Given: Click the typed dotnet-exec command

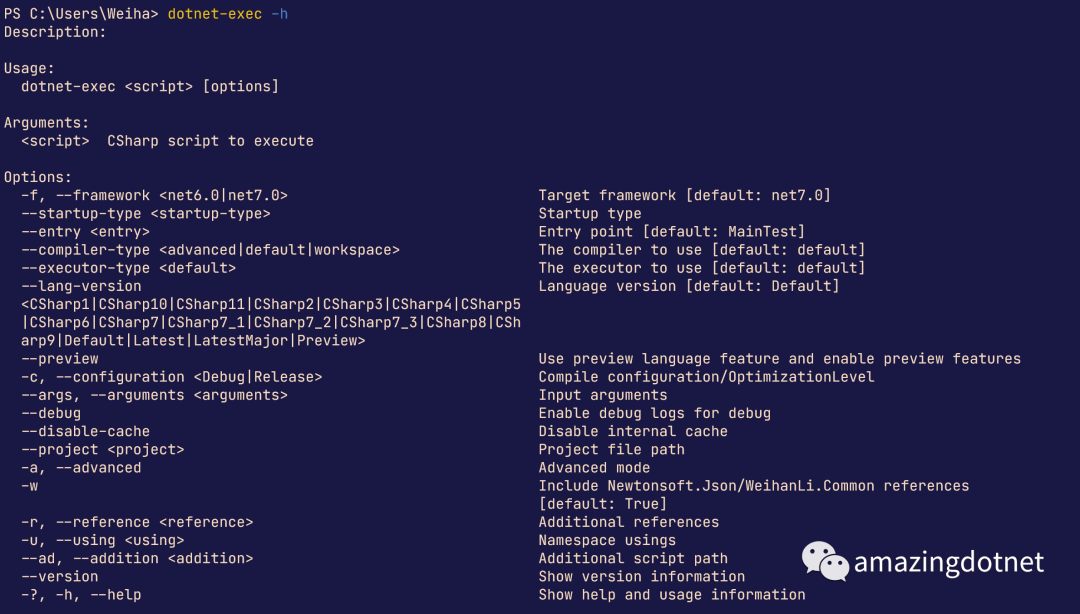Looking at the screenshot, I should 214,14.
